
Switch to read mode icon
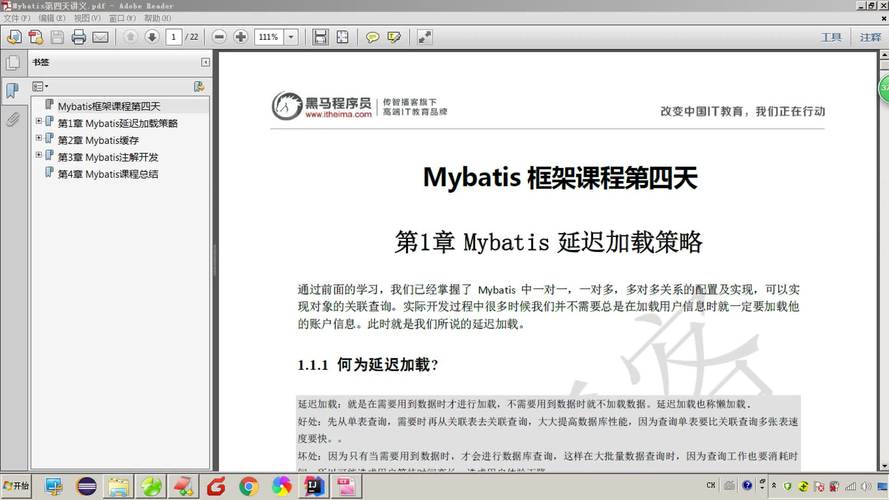(425, 37)
